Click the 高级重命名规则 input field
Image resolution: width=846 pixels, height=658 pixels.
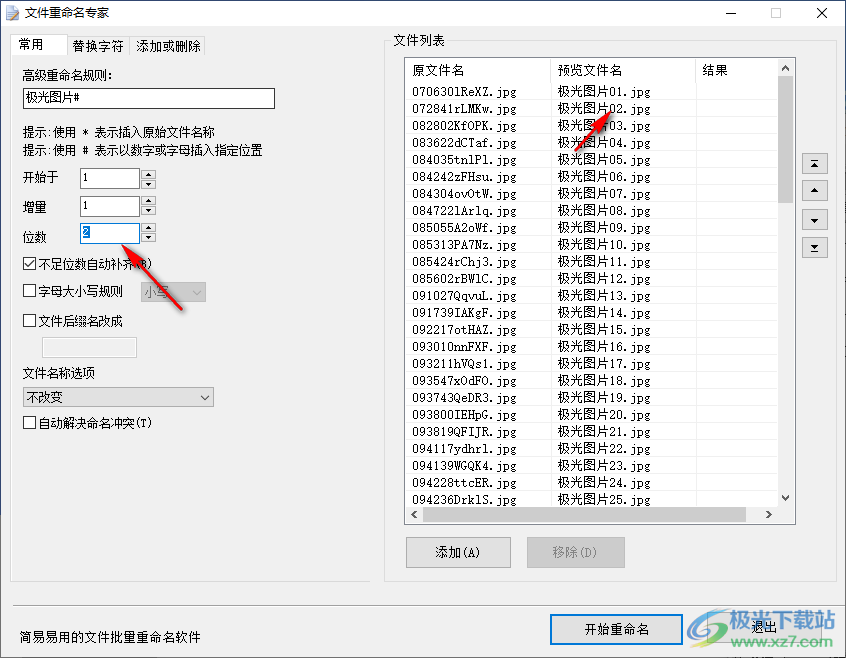point(149,98)
